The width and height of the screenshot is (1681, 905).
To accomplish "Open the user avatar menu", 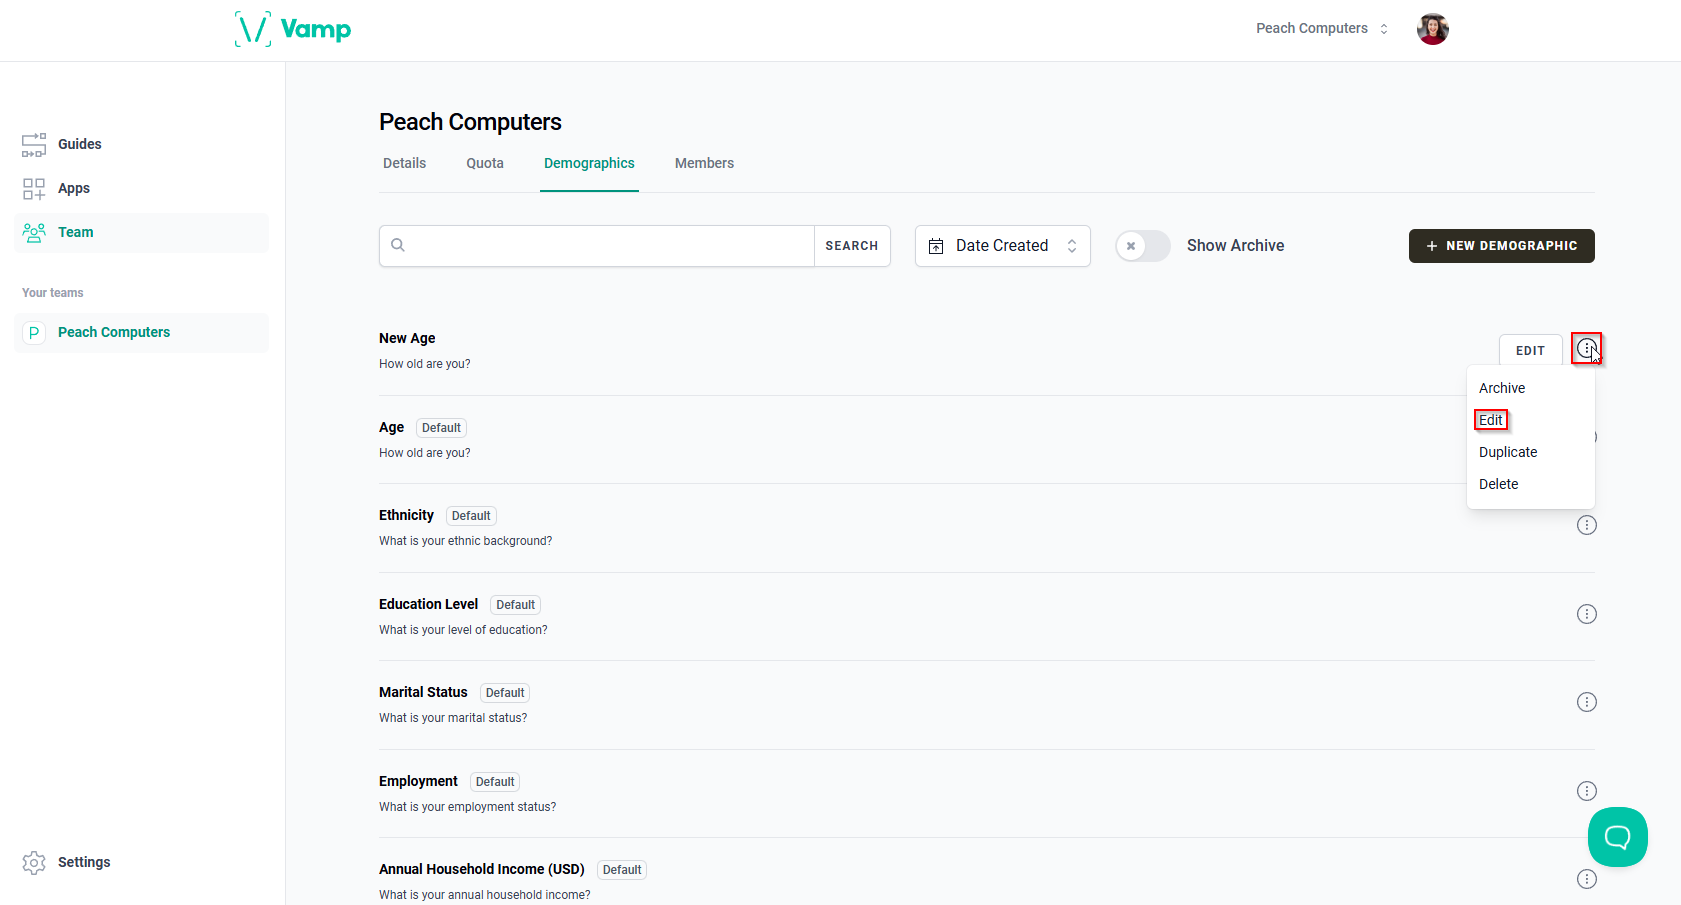I will [1432, 29].
